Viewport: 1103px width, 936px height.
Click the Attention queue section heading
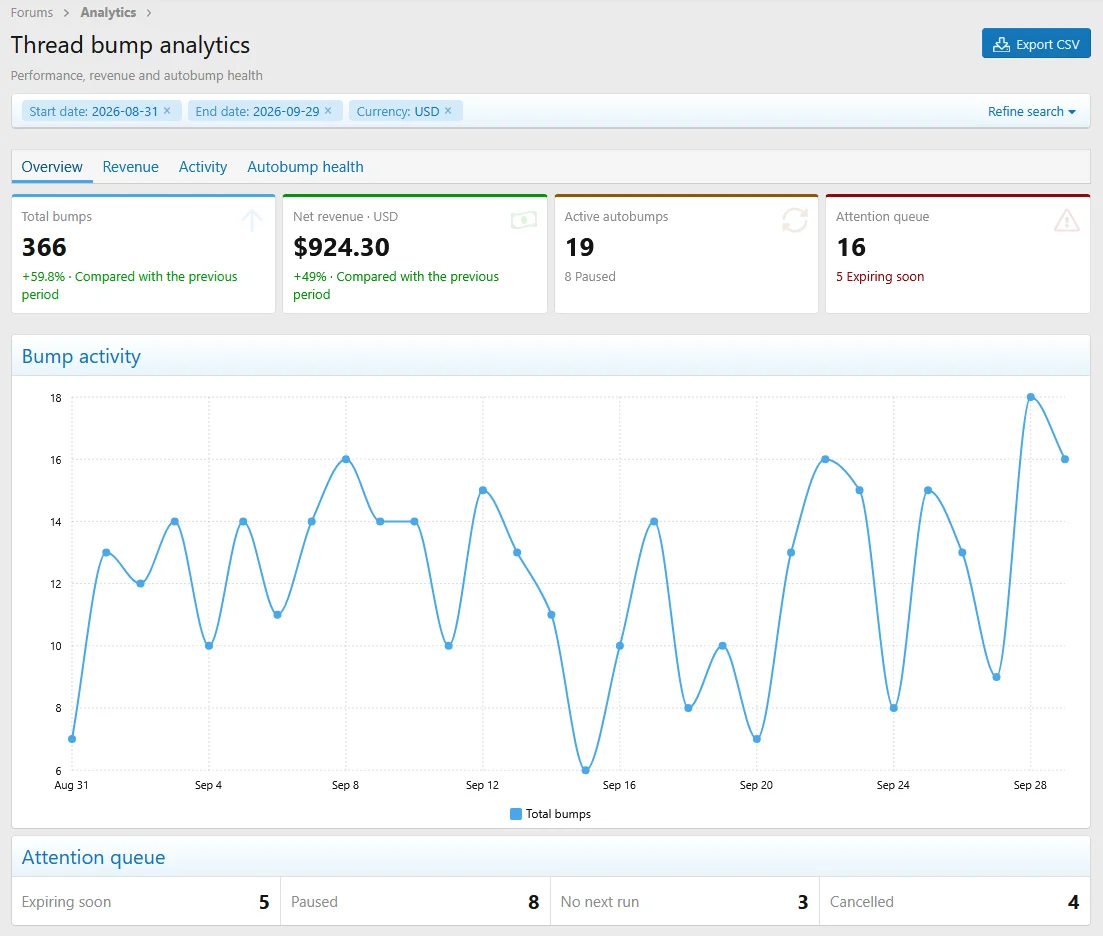coord(94,857)
